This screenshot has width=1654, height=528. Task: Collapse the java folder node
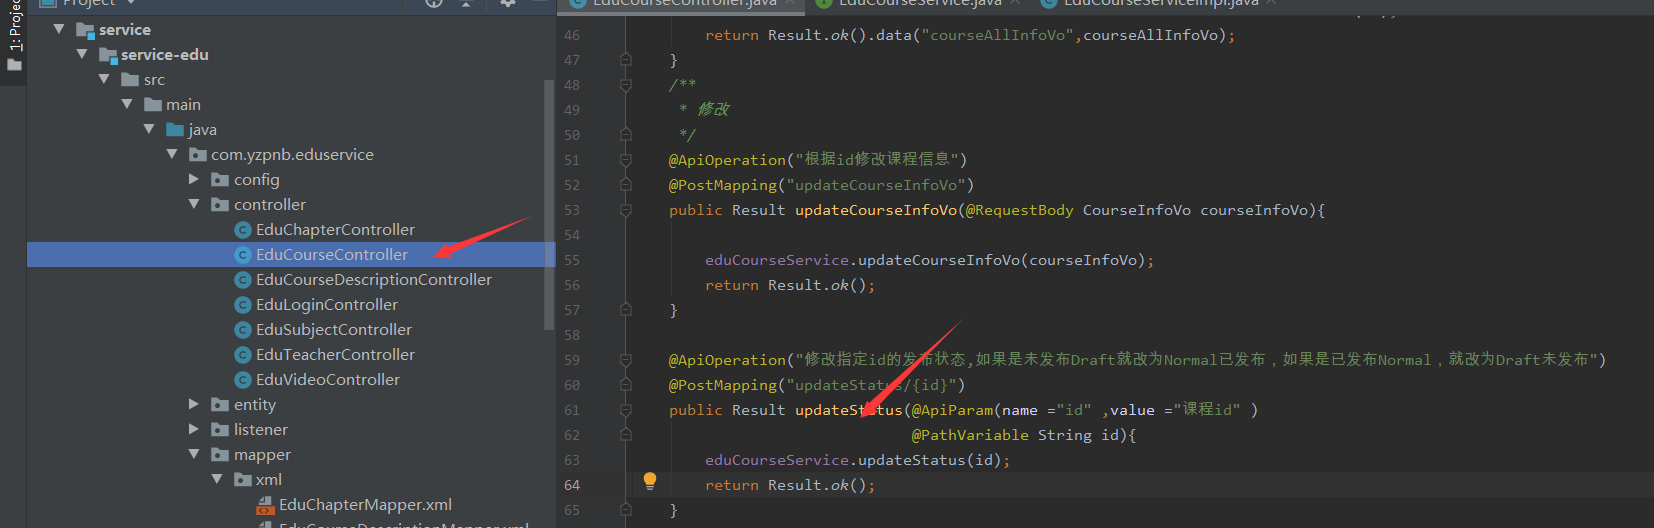pos(149,130)
